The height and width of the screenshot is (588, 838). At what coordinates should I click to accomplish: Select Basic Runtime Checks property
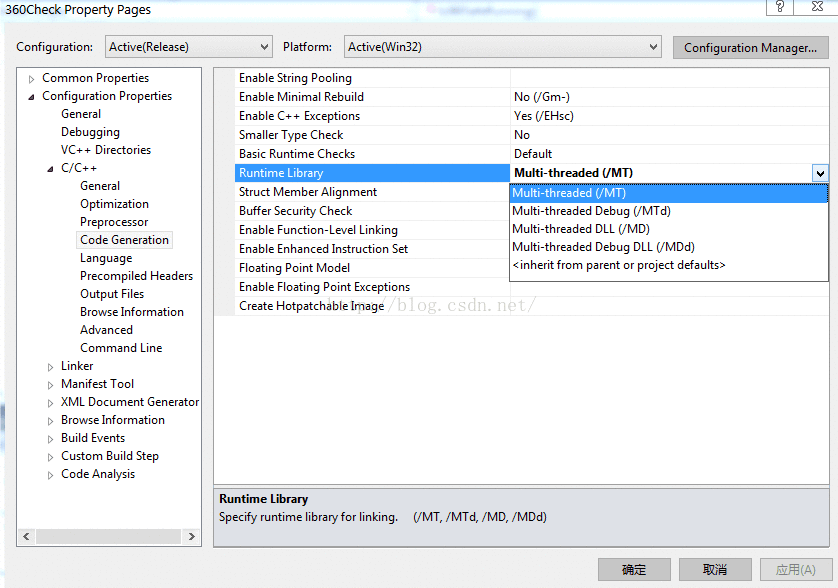pos(373,154)
